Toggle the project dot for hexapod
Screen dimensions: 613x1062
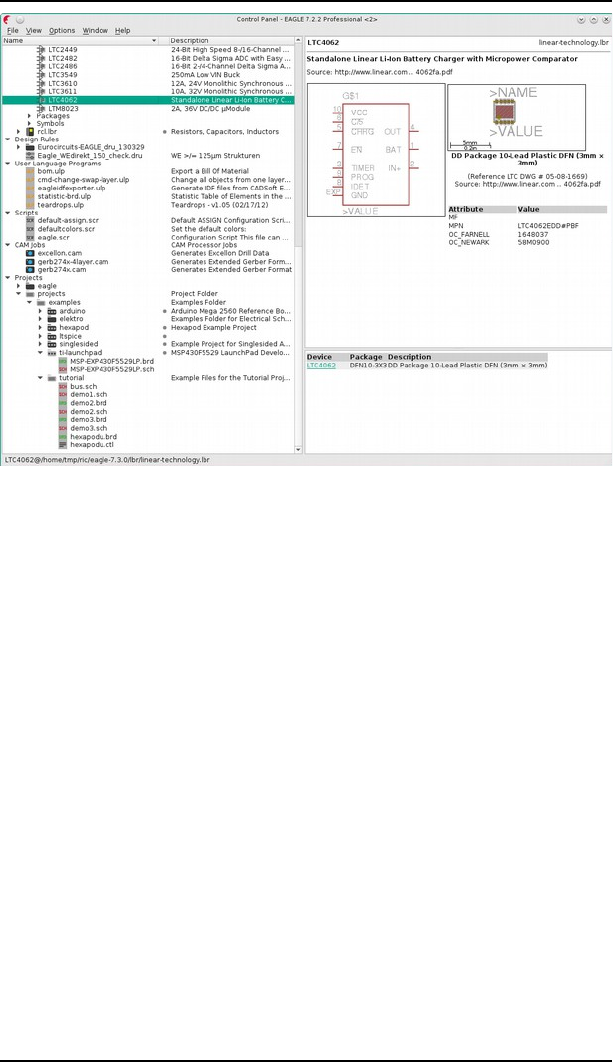coord(165,328)
